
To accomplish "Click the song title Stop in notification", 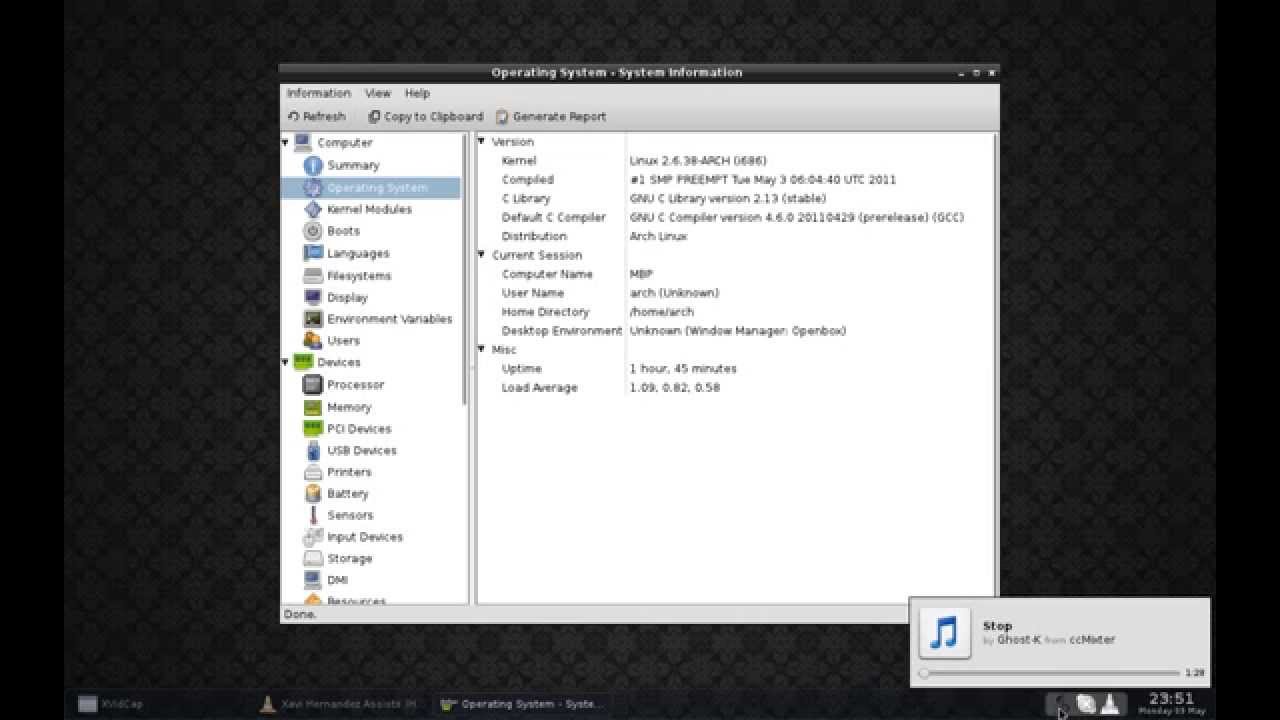I will click(x=997, y=626).
